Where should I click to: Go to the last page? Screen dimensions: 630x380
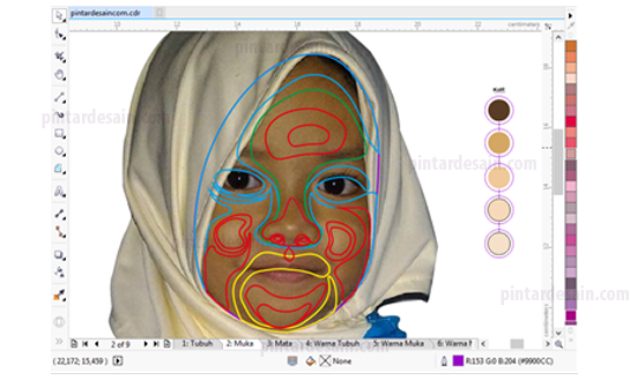tap(156, 344)
